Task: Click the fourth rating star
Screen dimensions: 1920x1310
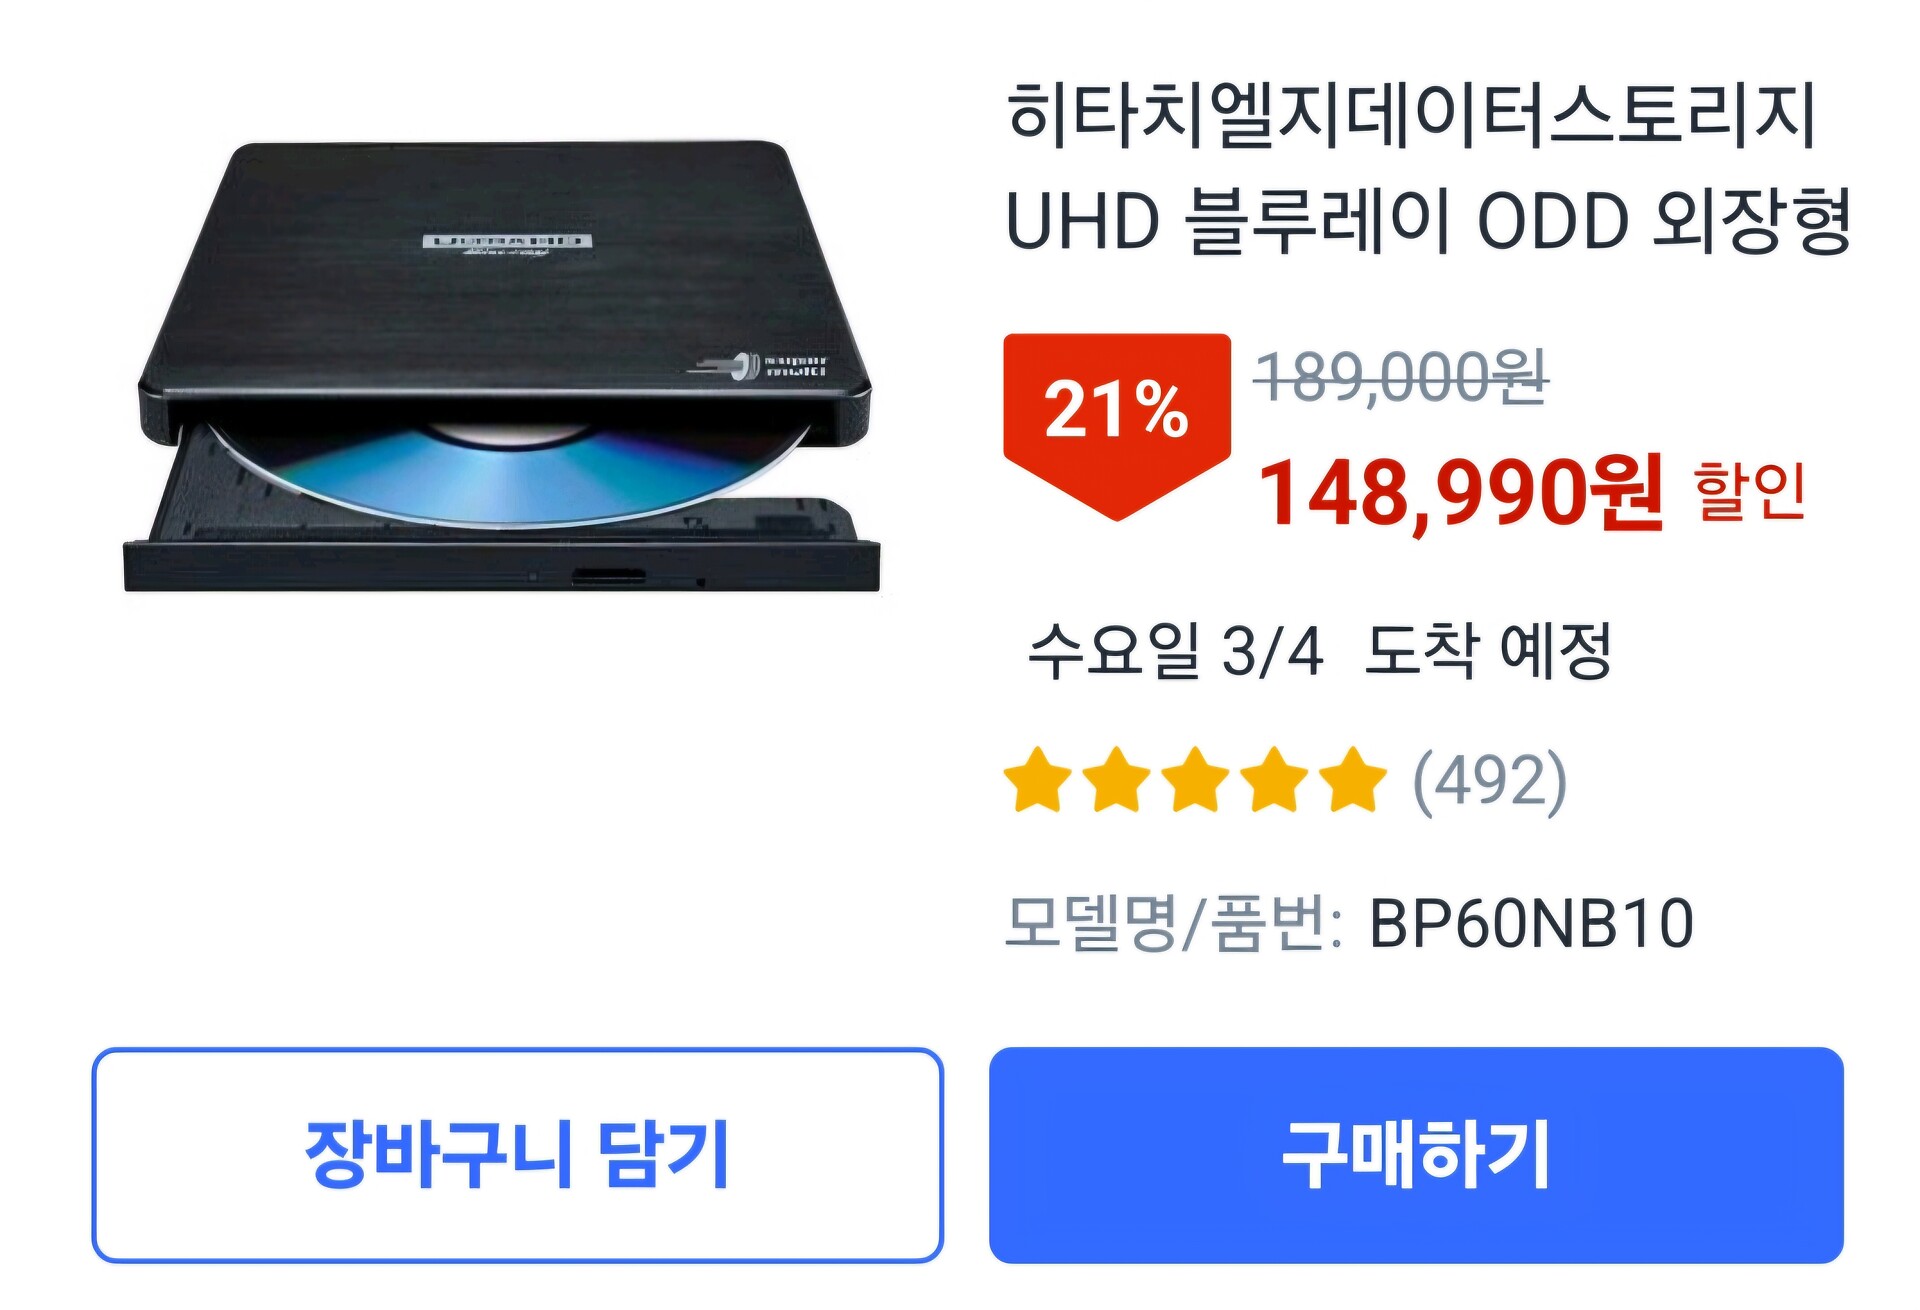Action: click(x=1275, y=779)
